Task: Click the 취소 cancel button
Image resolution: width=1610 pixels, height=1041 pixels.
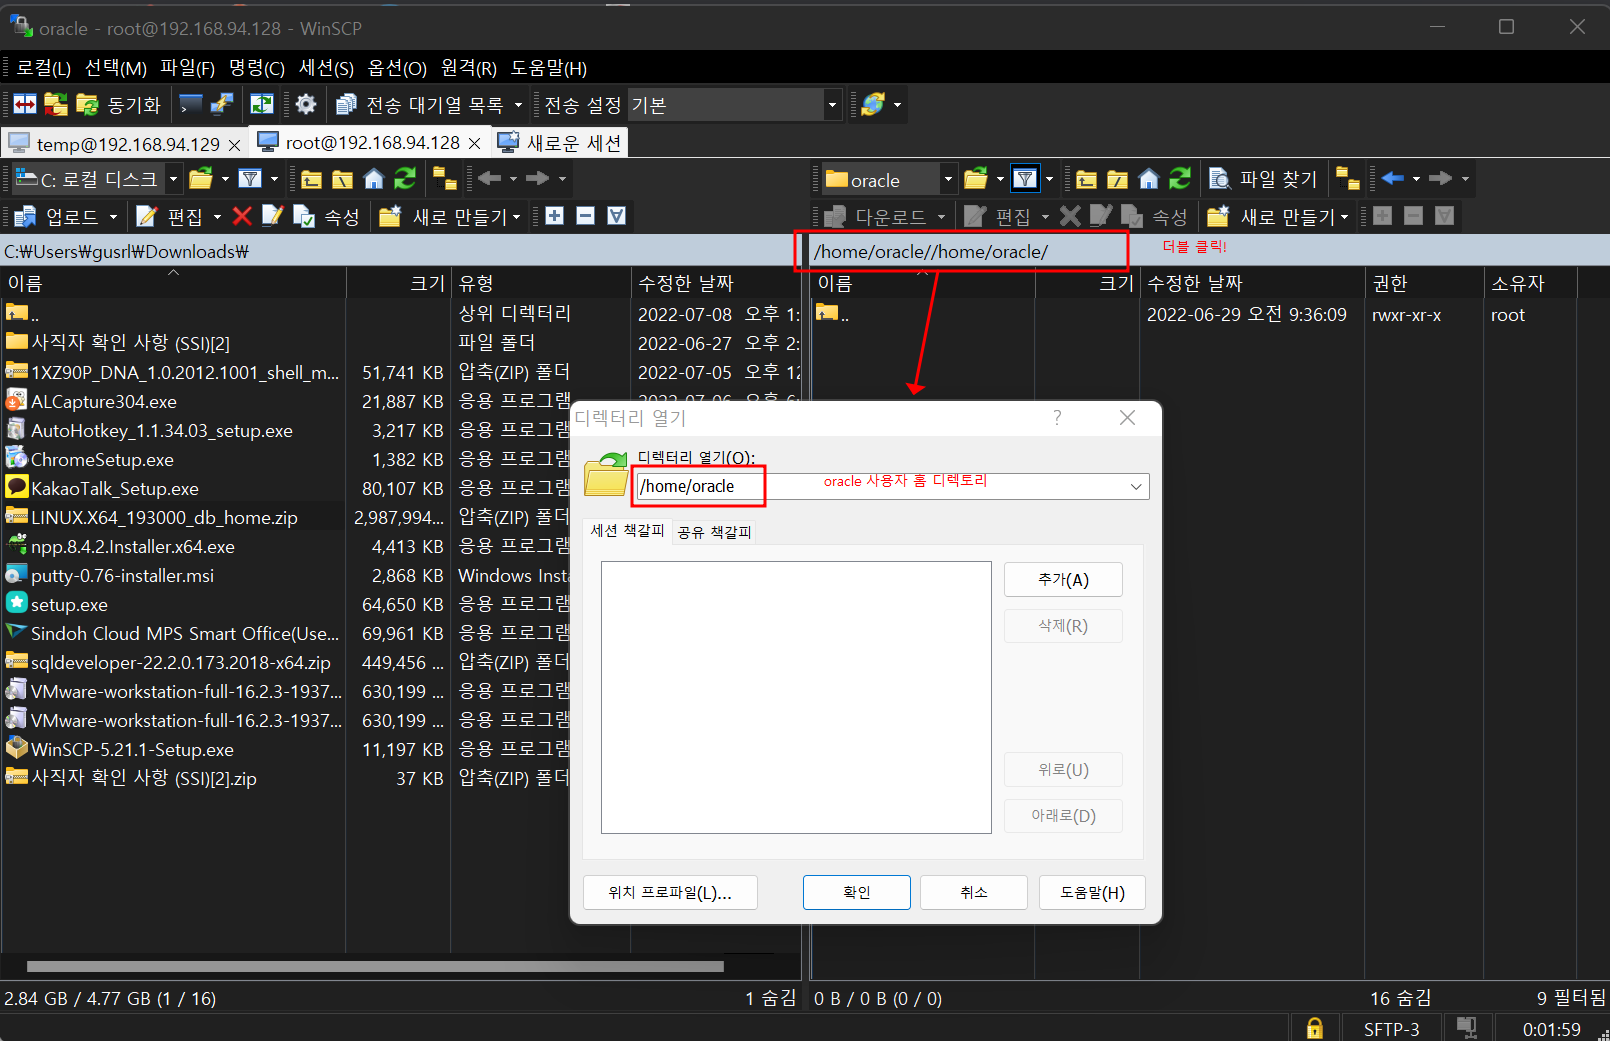Action: (x=974, y=893)
